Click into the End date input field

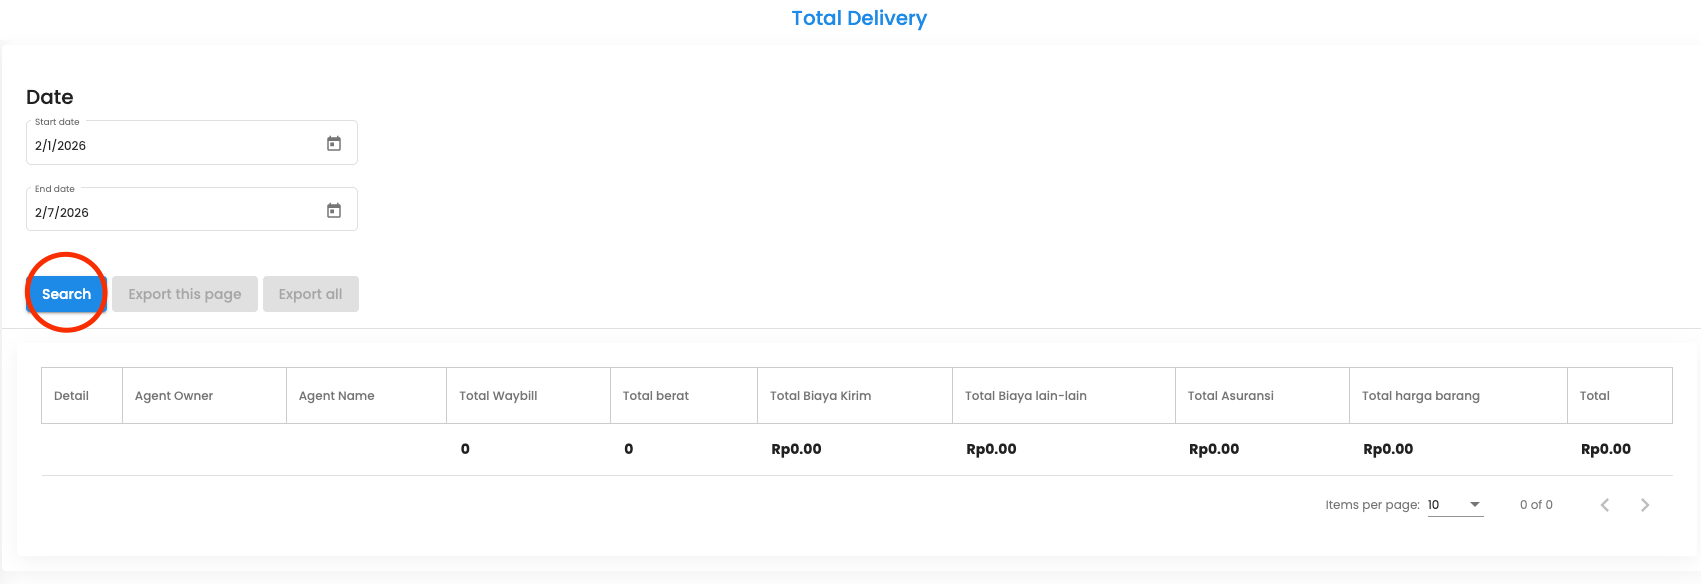click(170, 213)
